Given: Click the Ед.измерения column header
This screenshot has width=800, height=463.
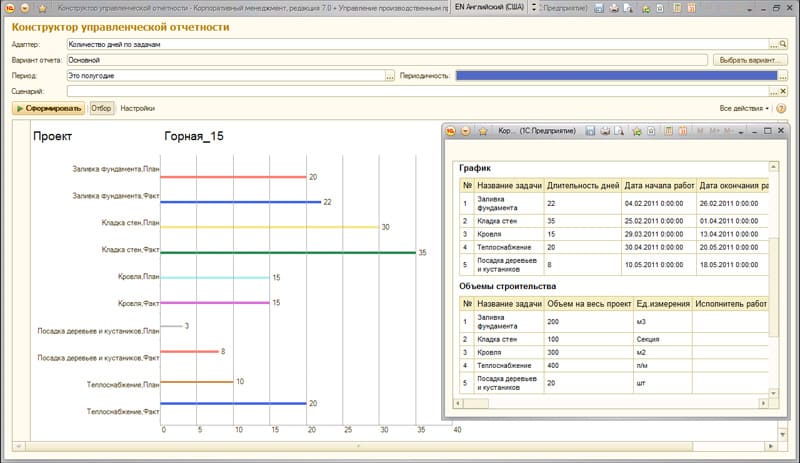Looking at the screenshot, I should (x=663, y=304).
